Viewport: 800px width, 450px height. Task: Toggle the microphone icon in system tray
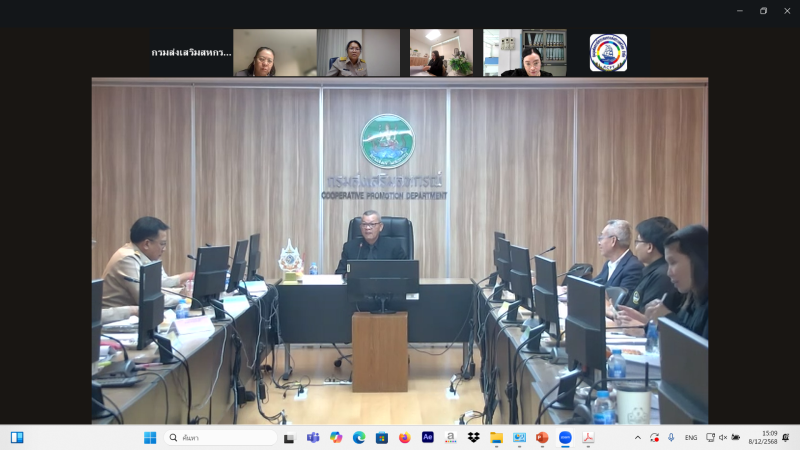(670, 437)
